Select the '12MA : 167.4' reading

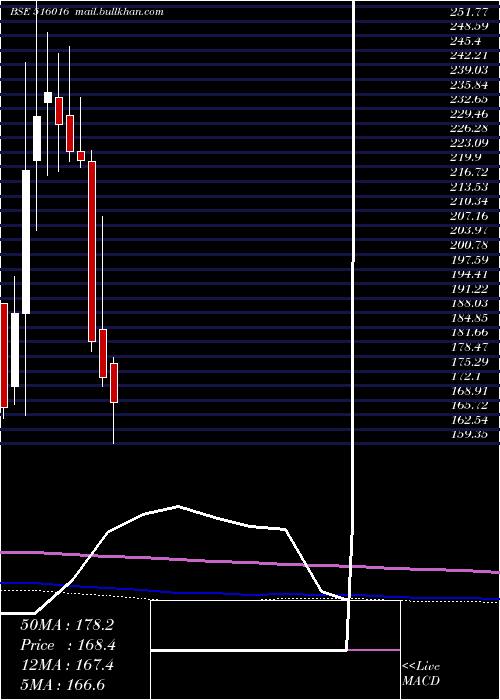pyautogui.click(x=67, y=665)
